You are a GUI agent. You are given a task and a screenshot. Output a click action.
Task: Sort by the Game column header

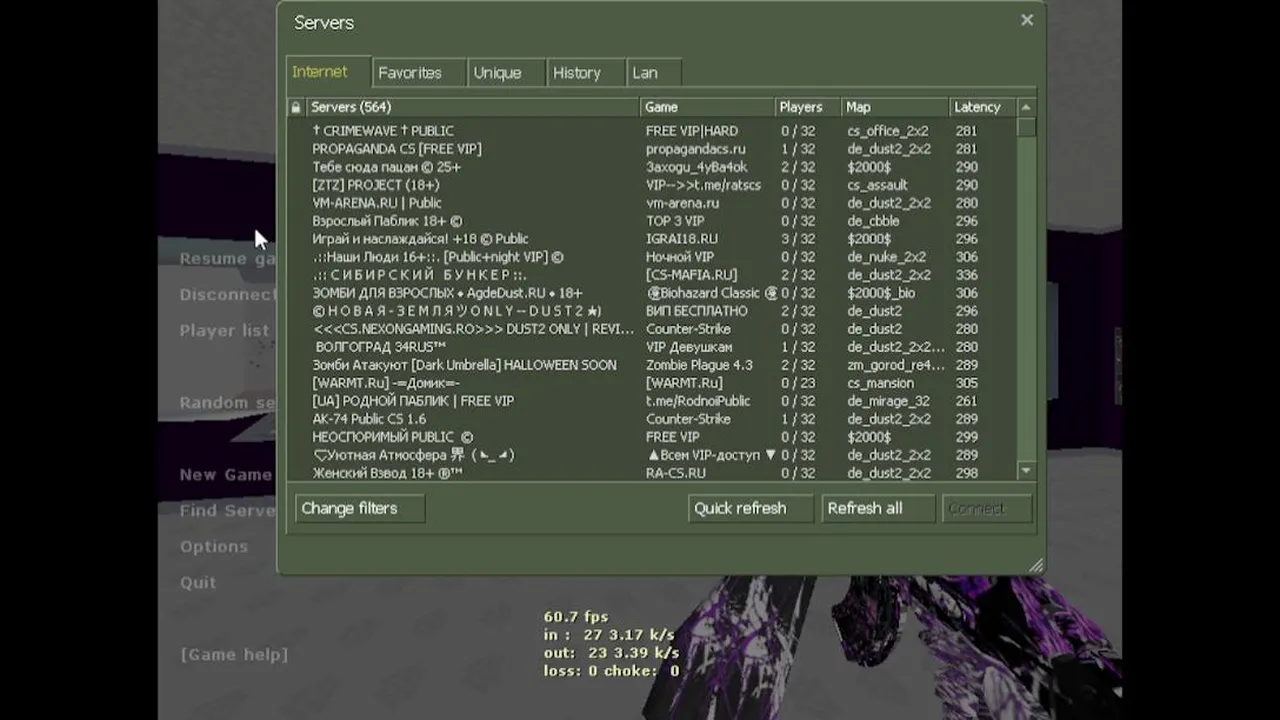(707, 107)
